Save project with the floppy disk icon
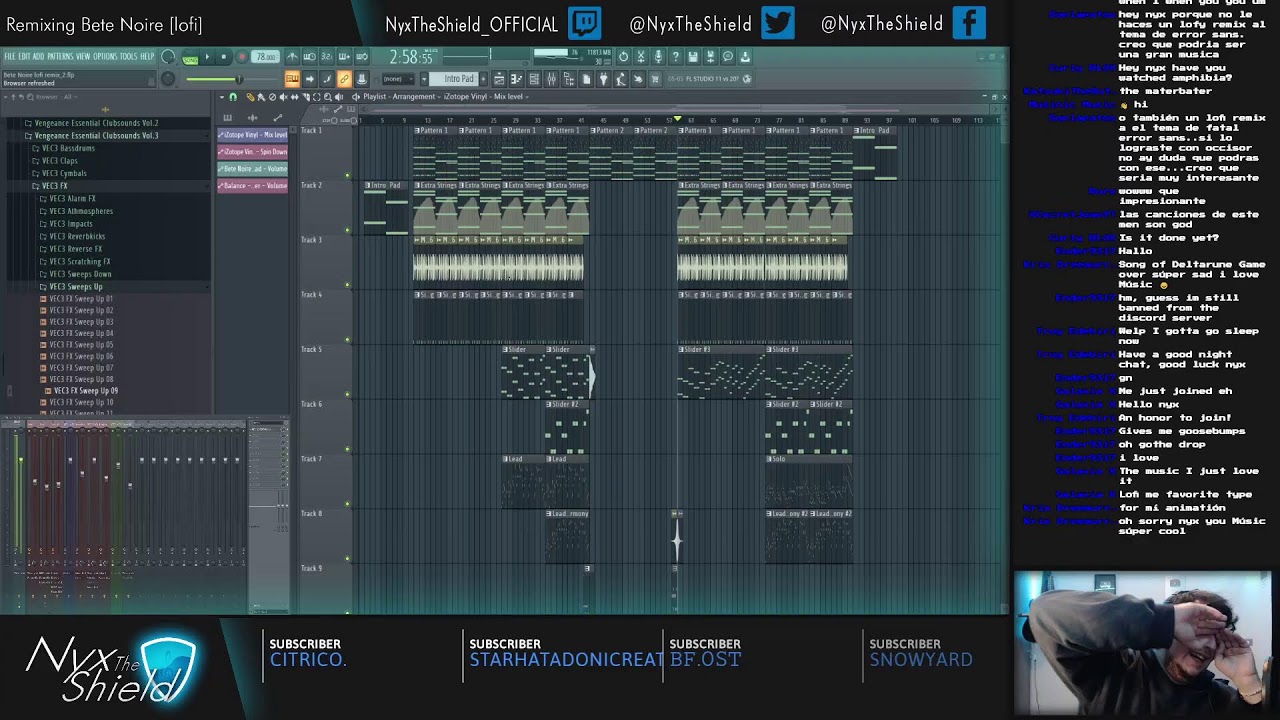This screenshot has height=720, width=1280. pos(692,57)
